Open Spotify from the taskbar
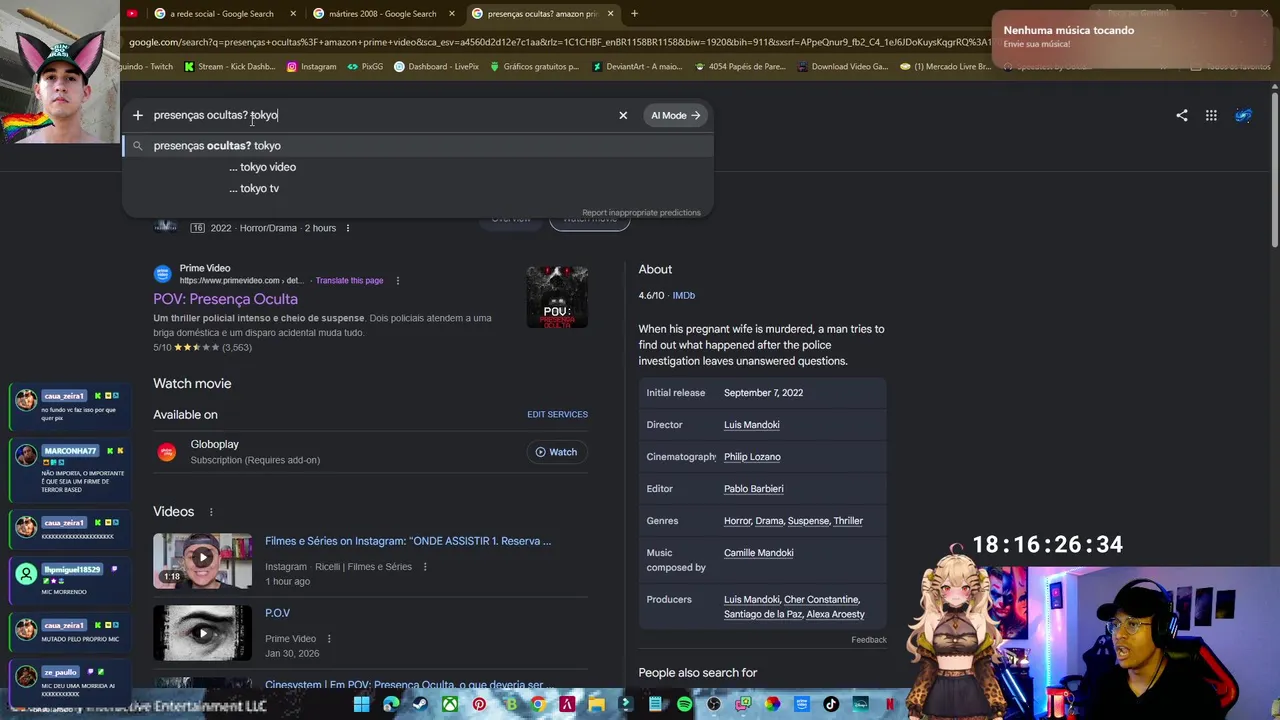Image resolution: width=1280 pixels, height=720 pixels. pyautogui.click(x=684, y=704)
